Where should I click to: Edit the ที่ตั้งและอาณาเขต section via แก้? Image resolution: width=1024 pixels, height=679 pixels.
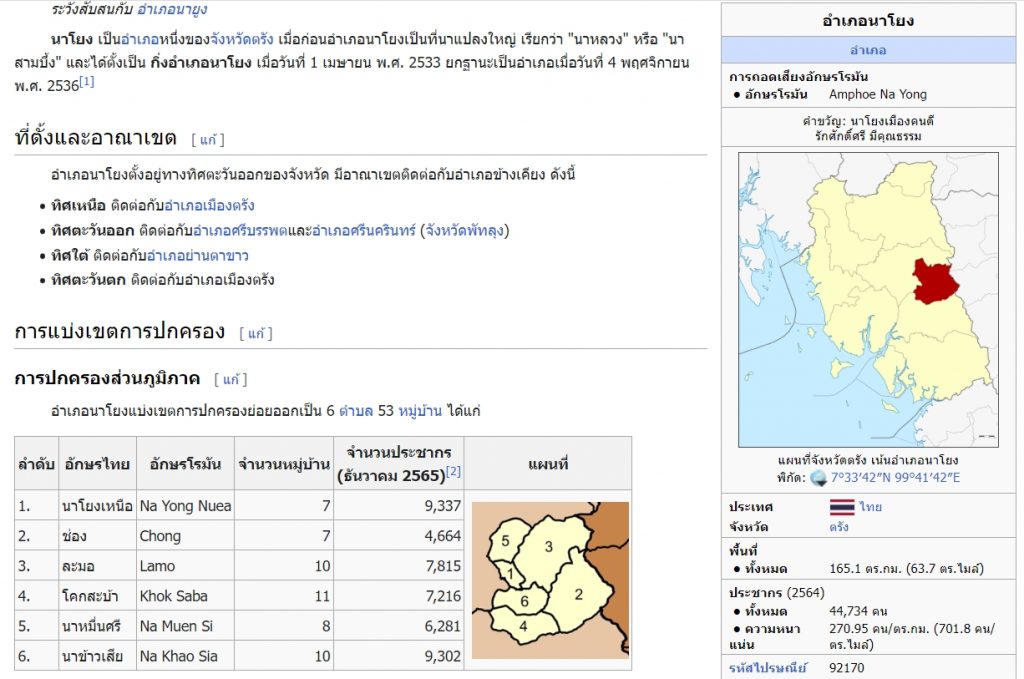point(207,139)
